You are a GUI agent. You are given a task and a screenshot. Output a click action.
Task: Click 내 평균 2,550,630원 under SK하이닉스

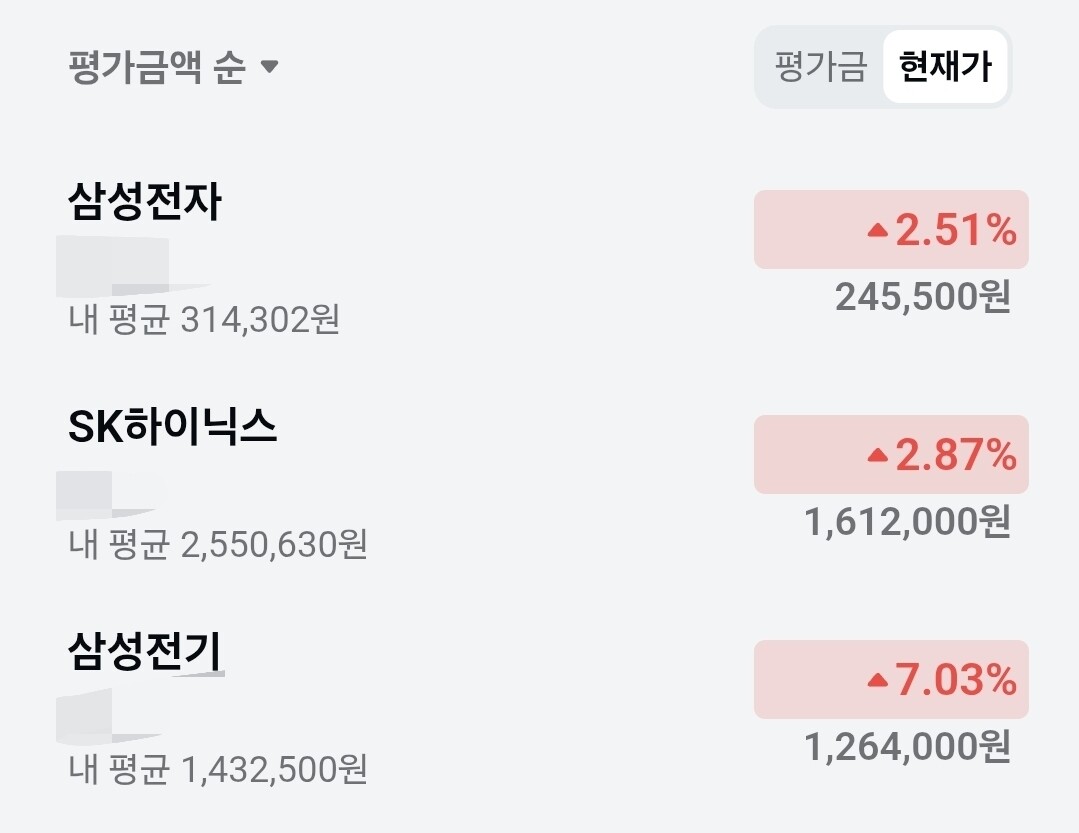218,545
